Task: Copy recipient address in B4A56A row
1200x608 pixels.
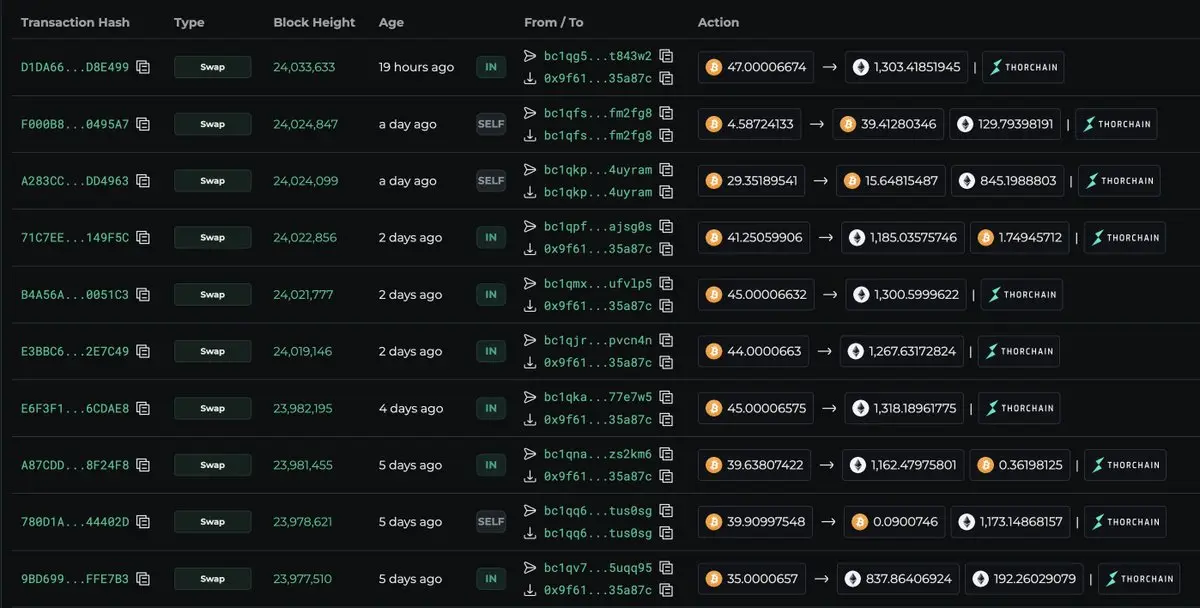Action: coord(666,306)
